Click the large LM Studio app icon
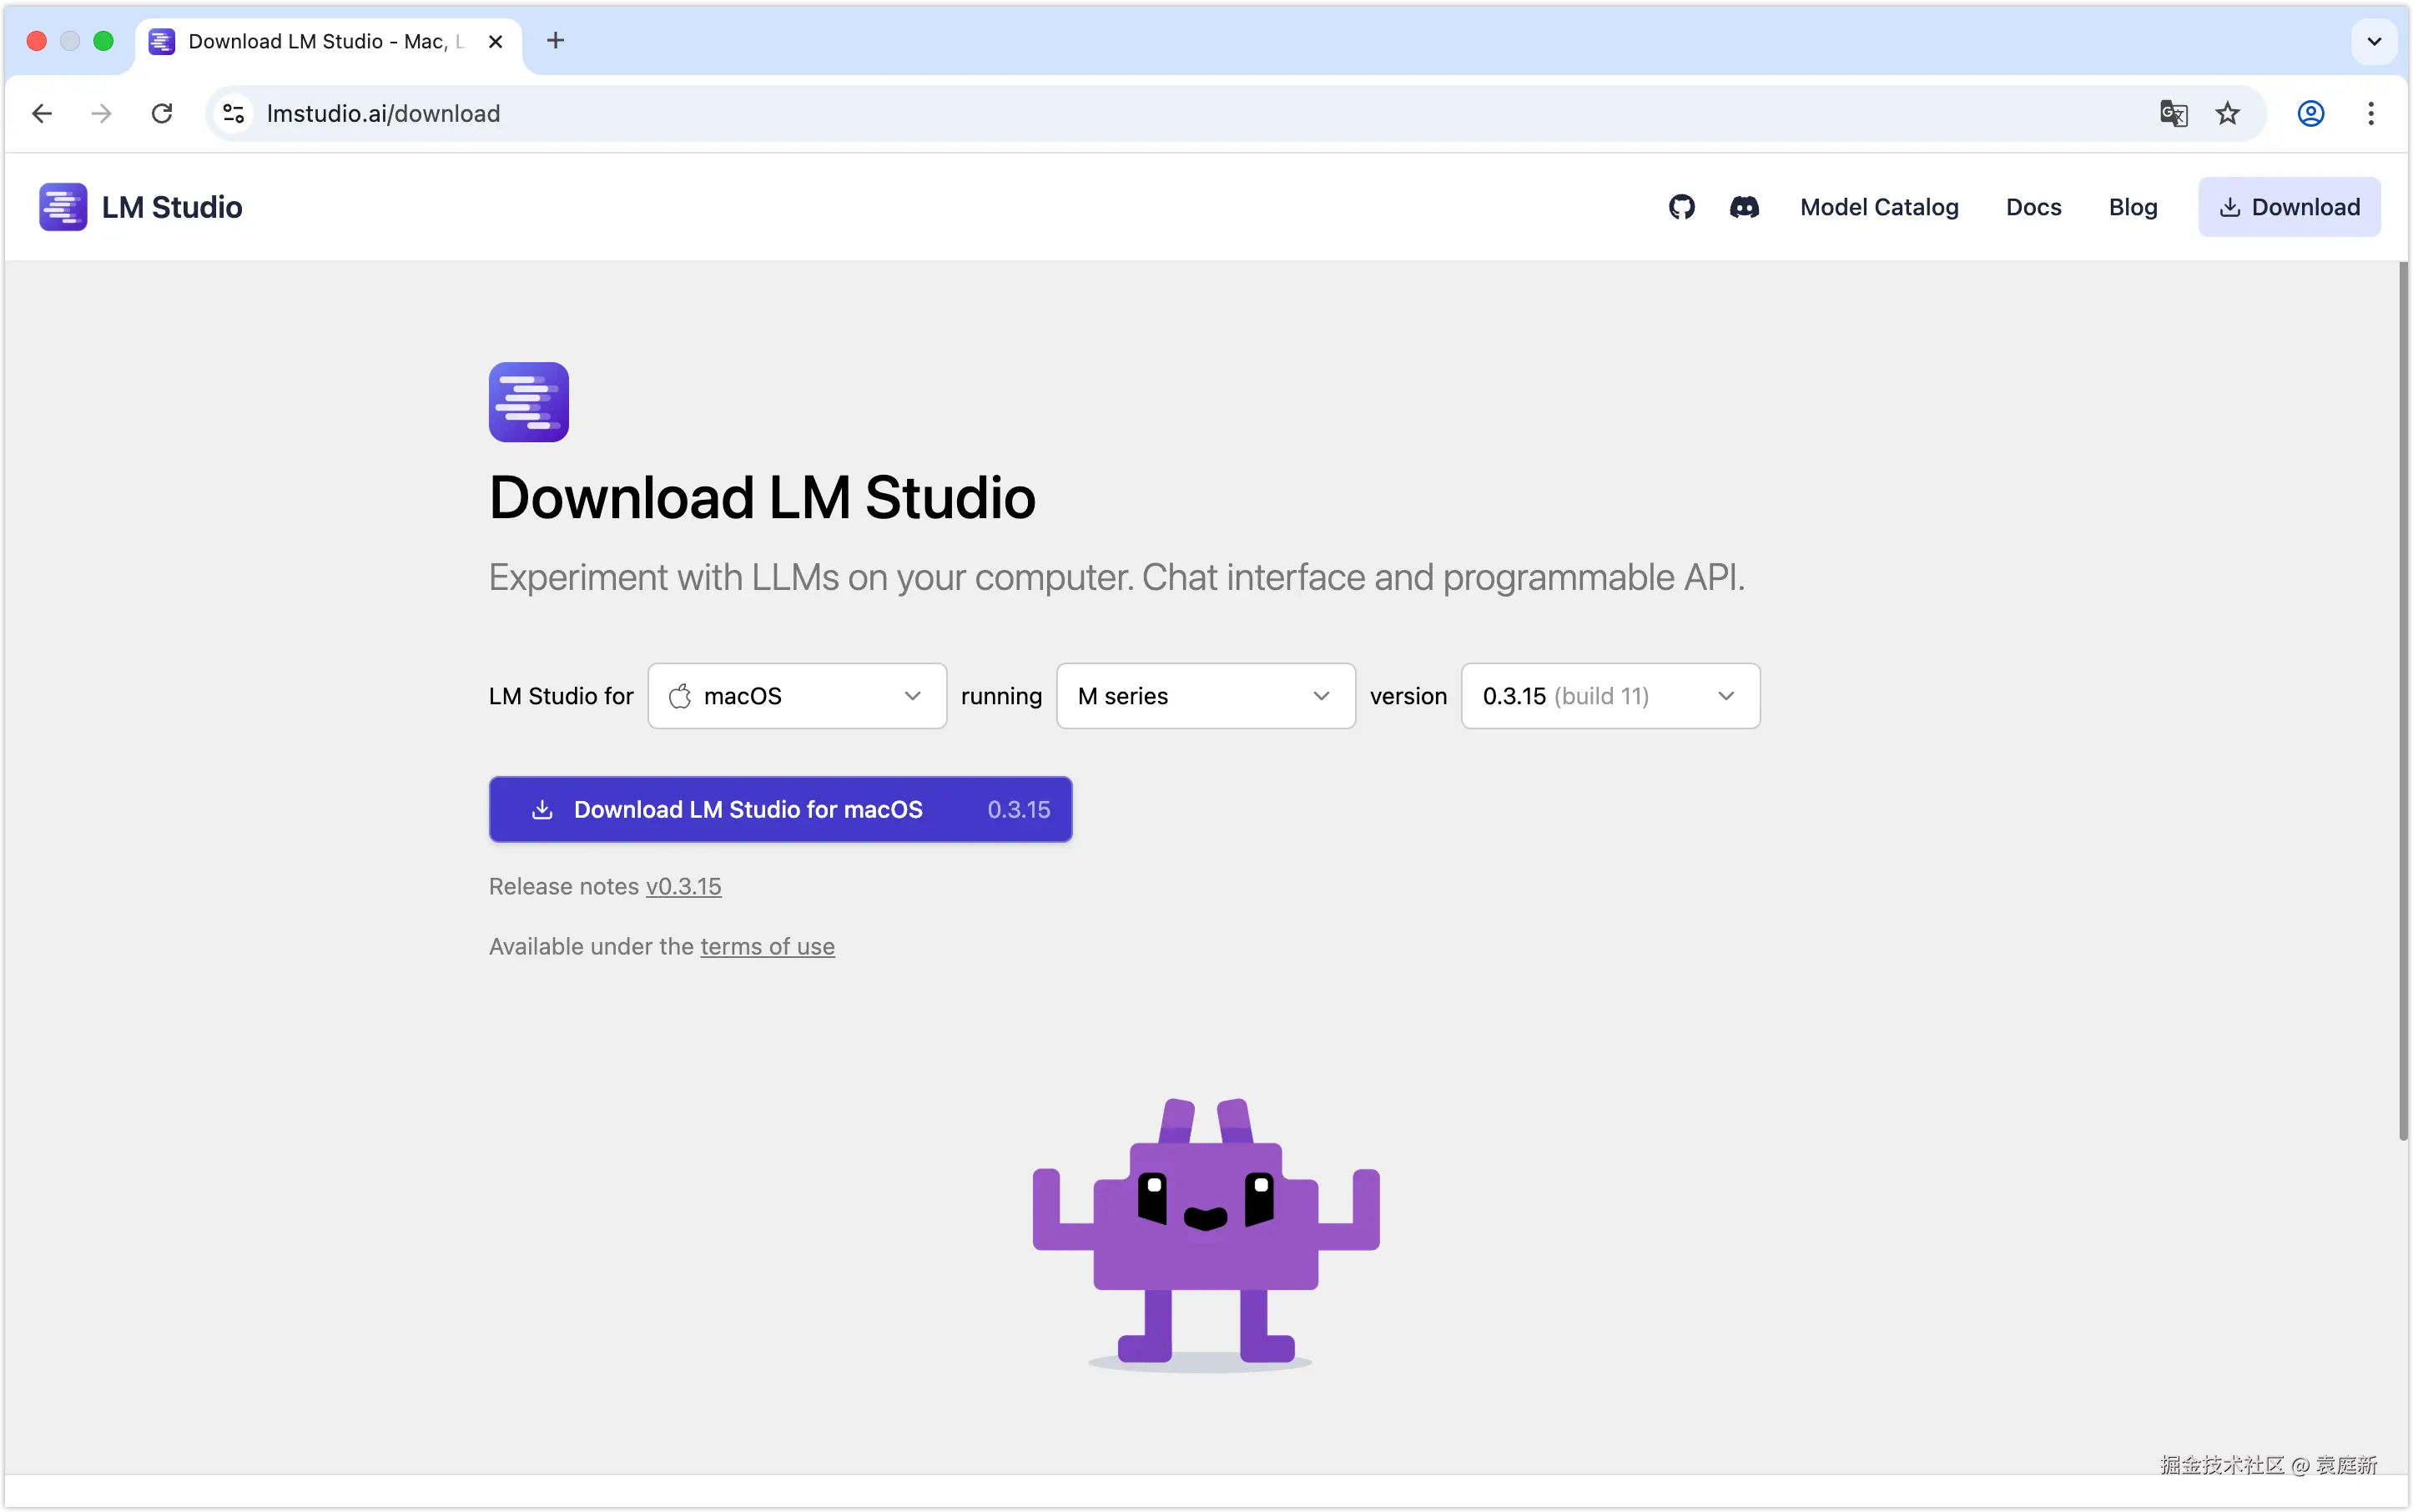Viewport: 2413px width, 1512px height. 528,402
